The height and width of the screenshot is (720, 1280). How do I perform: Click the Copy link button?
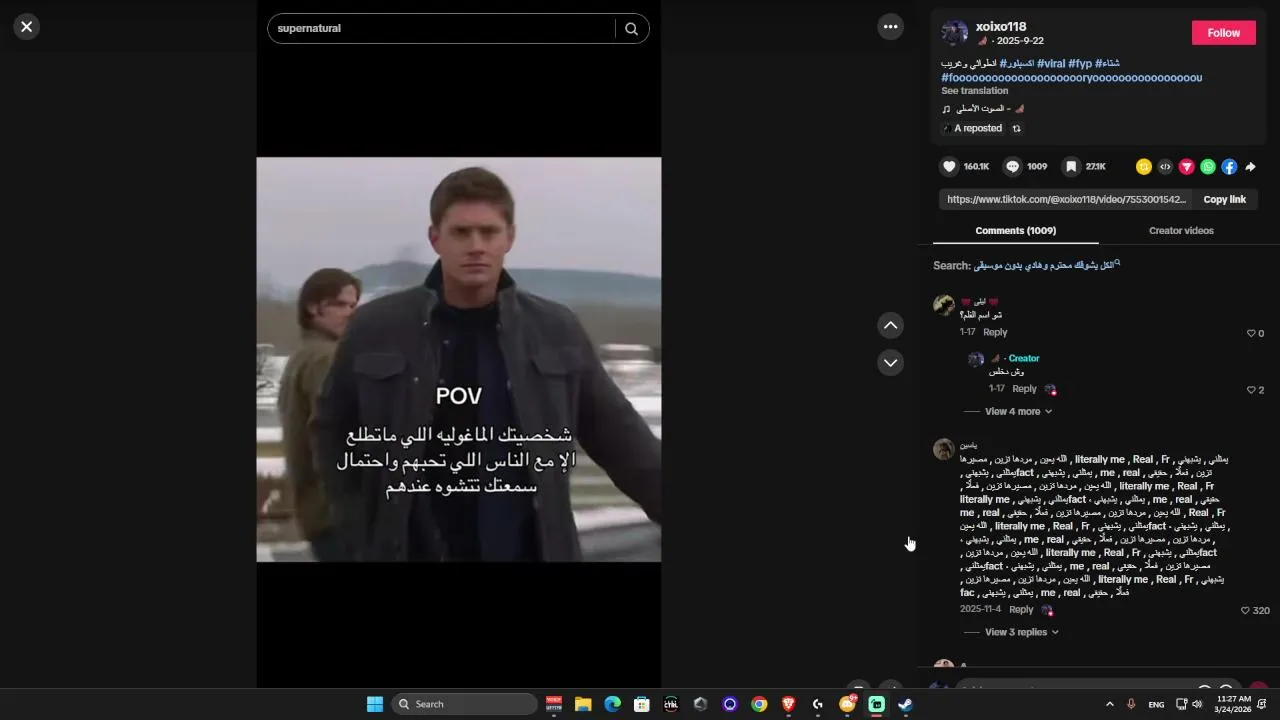pyautogui.click(x=1224, y=199)
